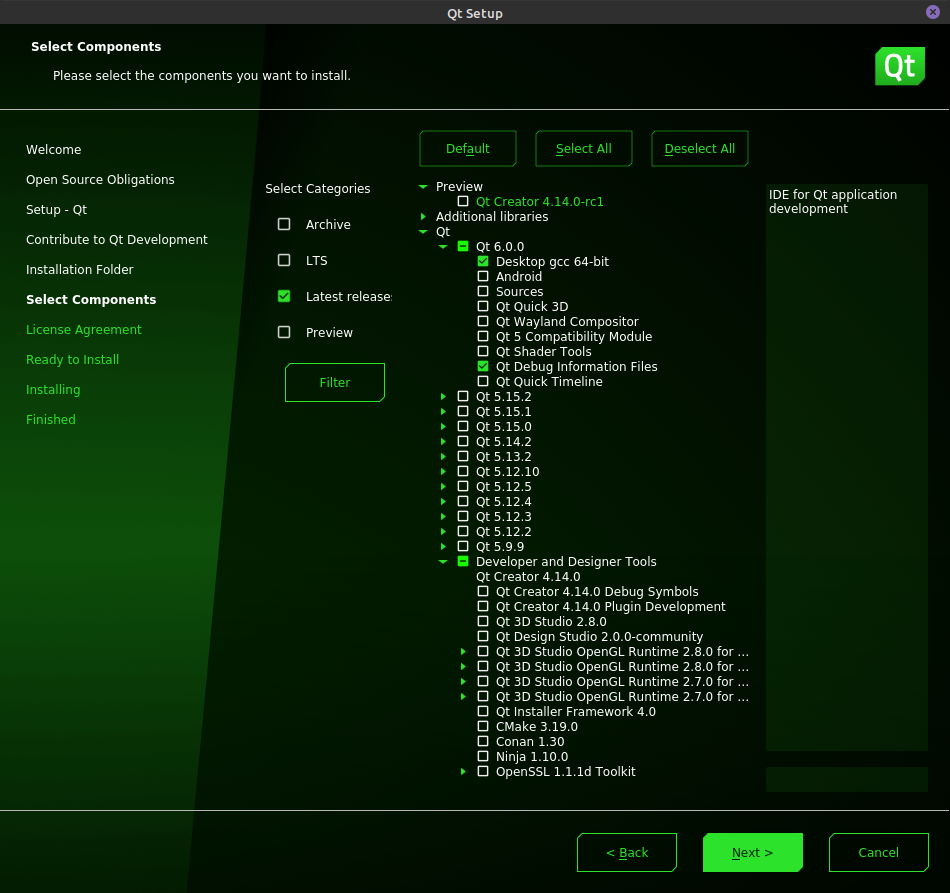This screenshot has height=893, width=950.
Task: Check the Android component under Qt 6.0.0
Action: (x=483, y=277)
